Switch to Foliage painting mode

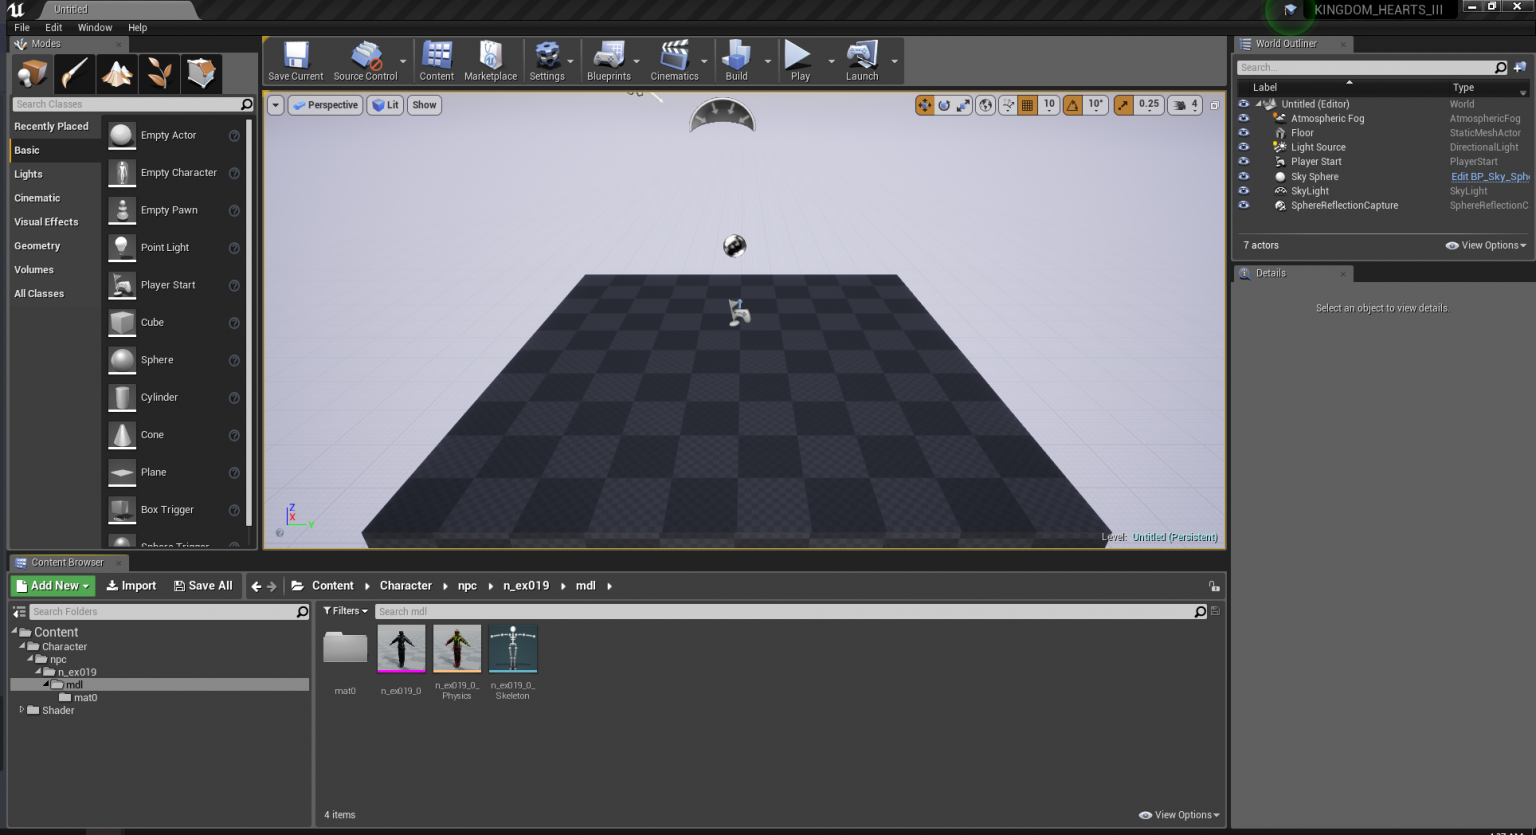[x=159, y=73]
